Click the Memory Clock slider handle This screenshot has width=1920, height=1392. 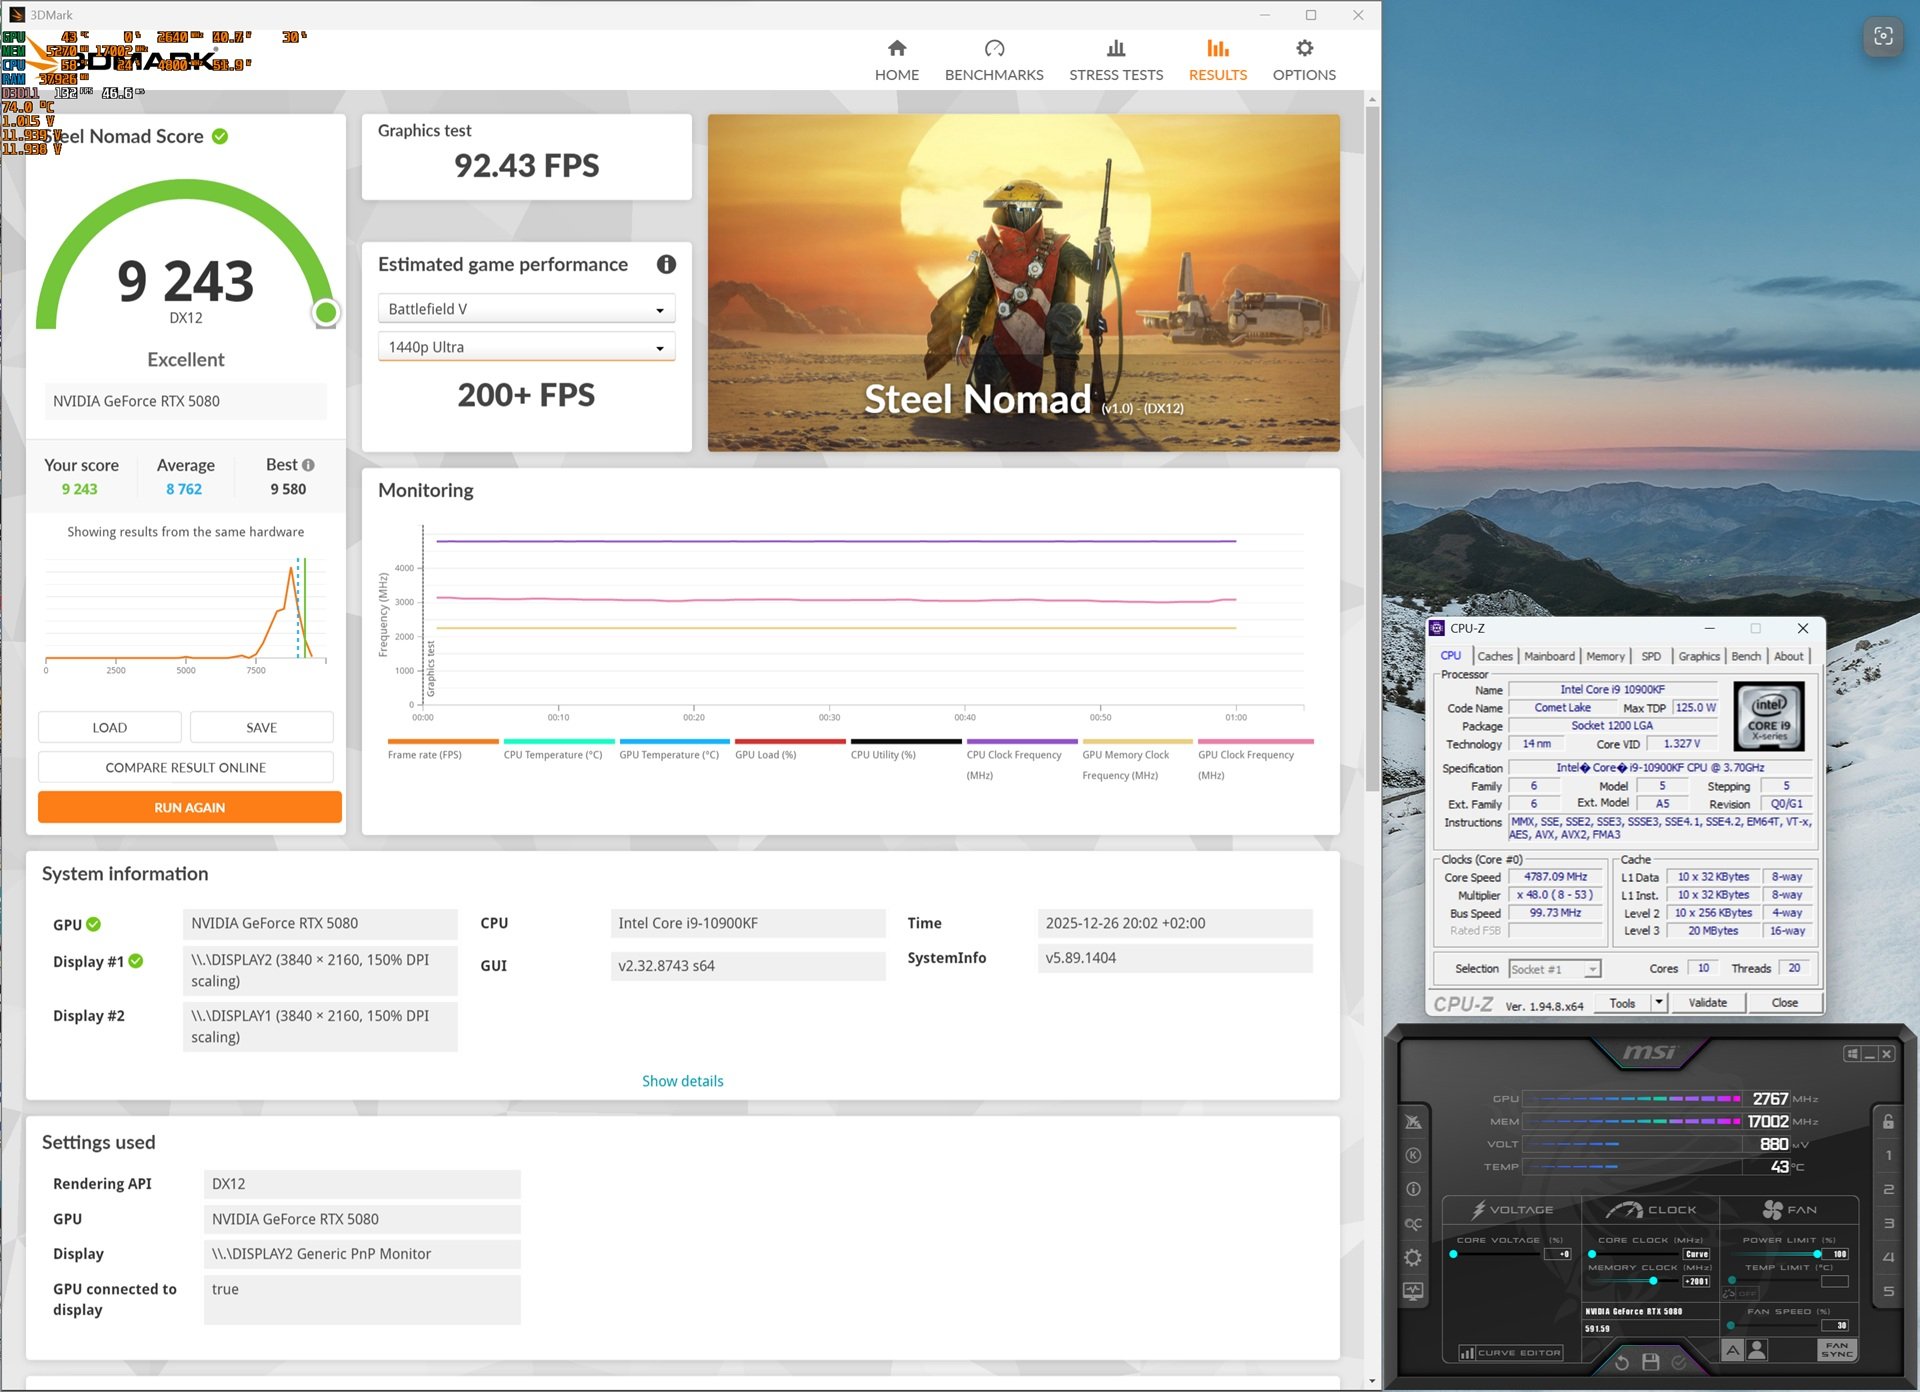[1653, 1280]
